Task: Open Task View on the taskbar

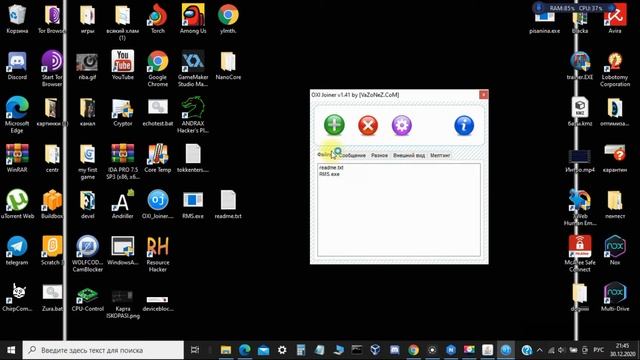Action: point(195,350)
